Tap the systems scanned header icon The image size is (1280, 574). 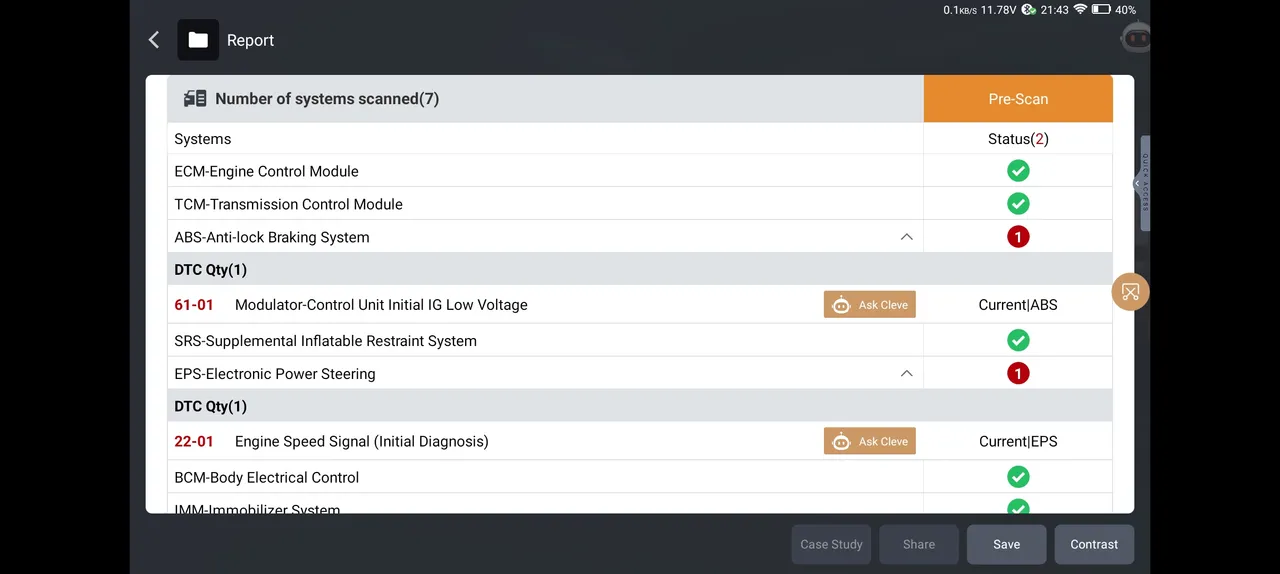(x=195, y=99)
